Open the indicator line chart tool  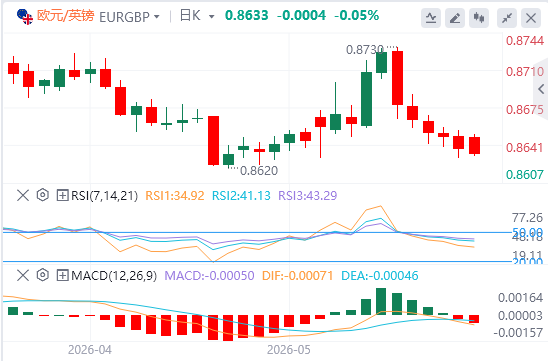point(431,18)
